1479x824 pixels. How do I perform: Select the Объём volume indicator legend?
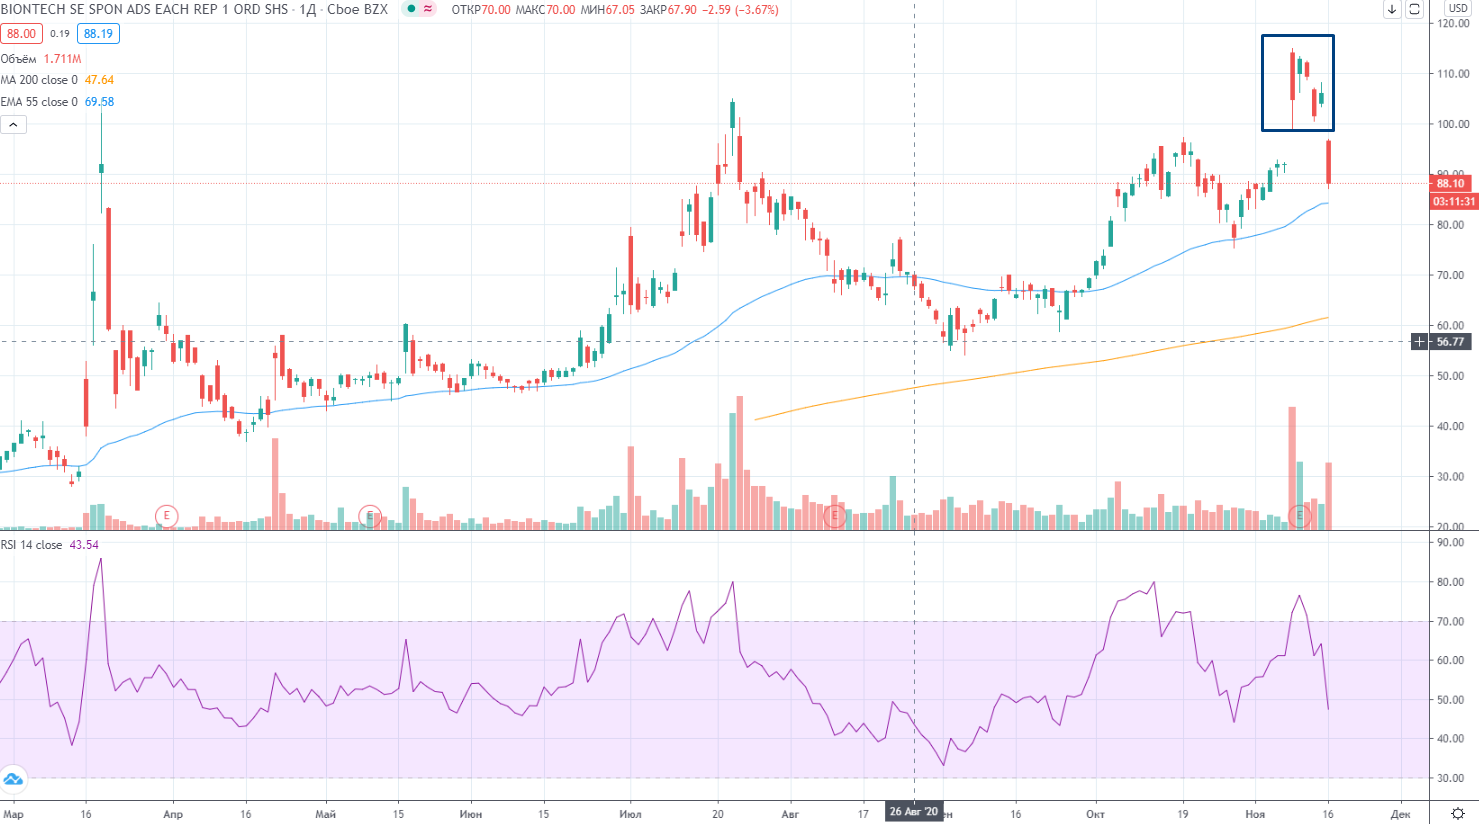pos(19,59)
